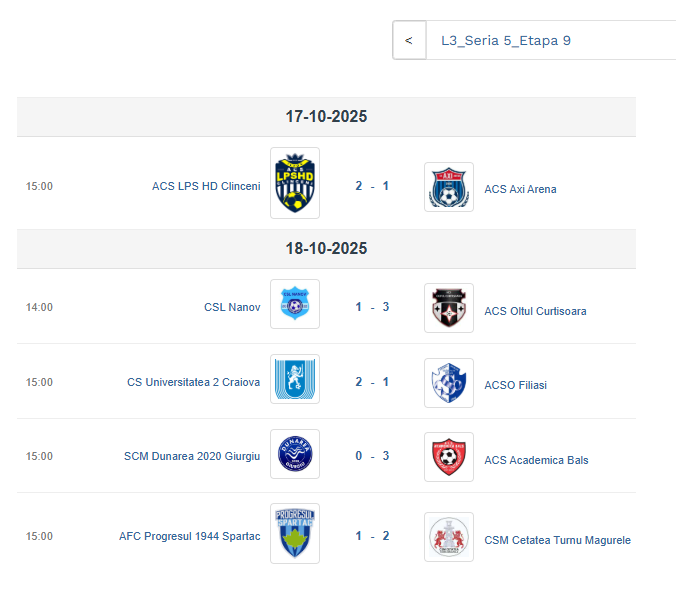Open the ACS LPS HD Clinceni team link

tap(206, 186)
